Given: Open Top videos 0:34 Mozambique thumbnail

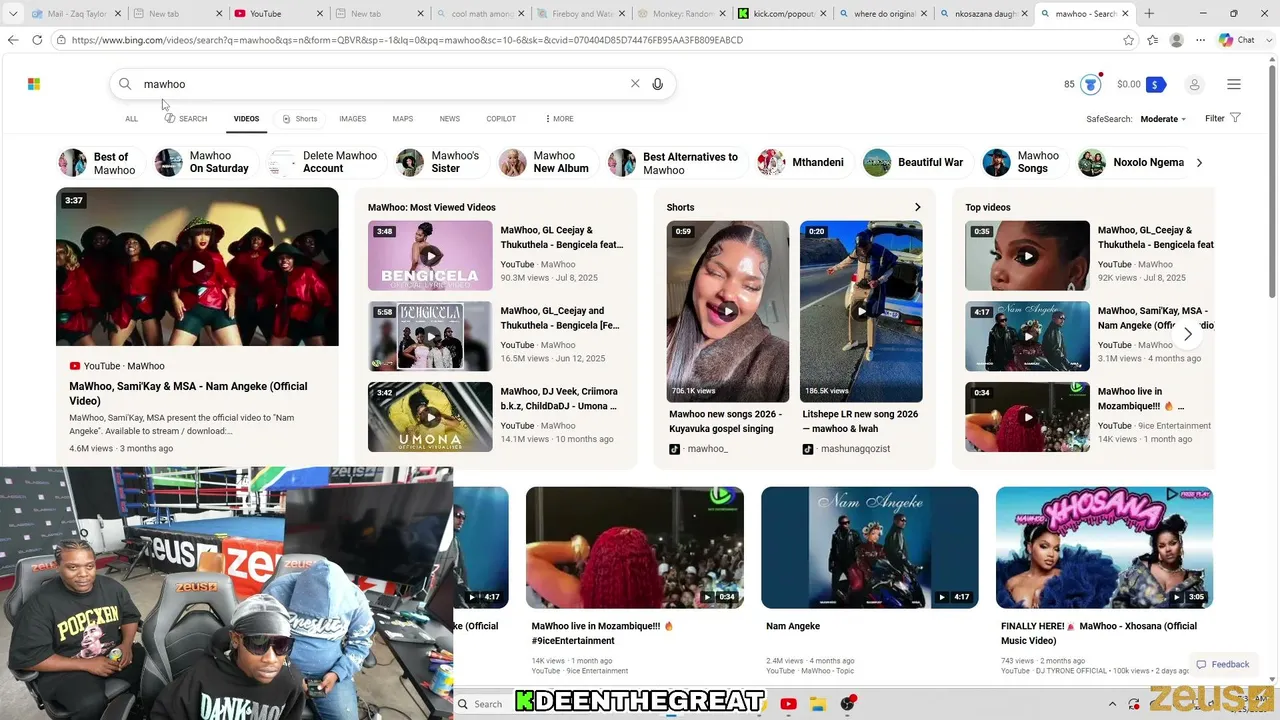Looking at the screenshot, I should click(x=1027, y=417).
